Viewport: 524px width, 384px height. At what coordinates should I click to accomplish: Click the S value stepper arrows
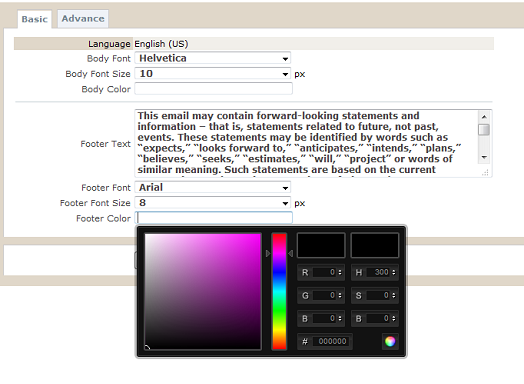394,295
